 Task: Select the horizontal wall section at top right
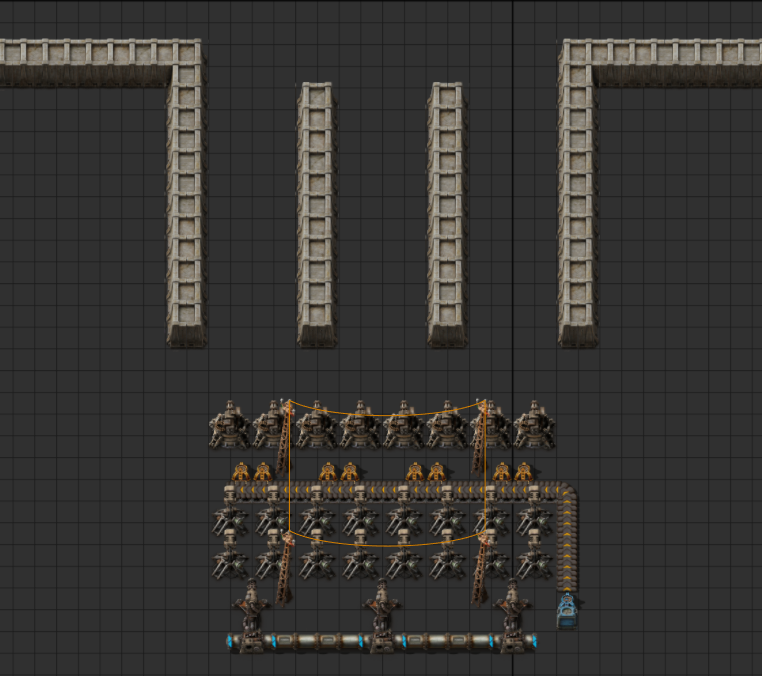pyautogui.click(x=677, y=63)
